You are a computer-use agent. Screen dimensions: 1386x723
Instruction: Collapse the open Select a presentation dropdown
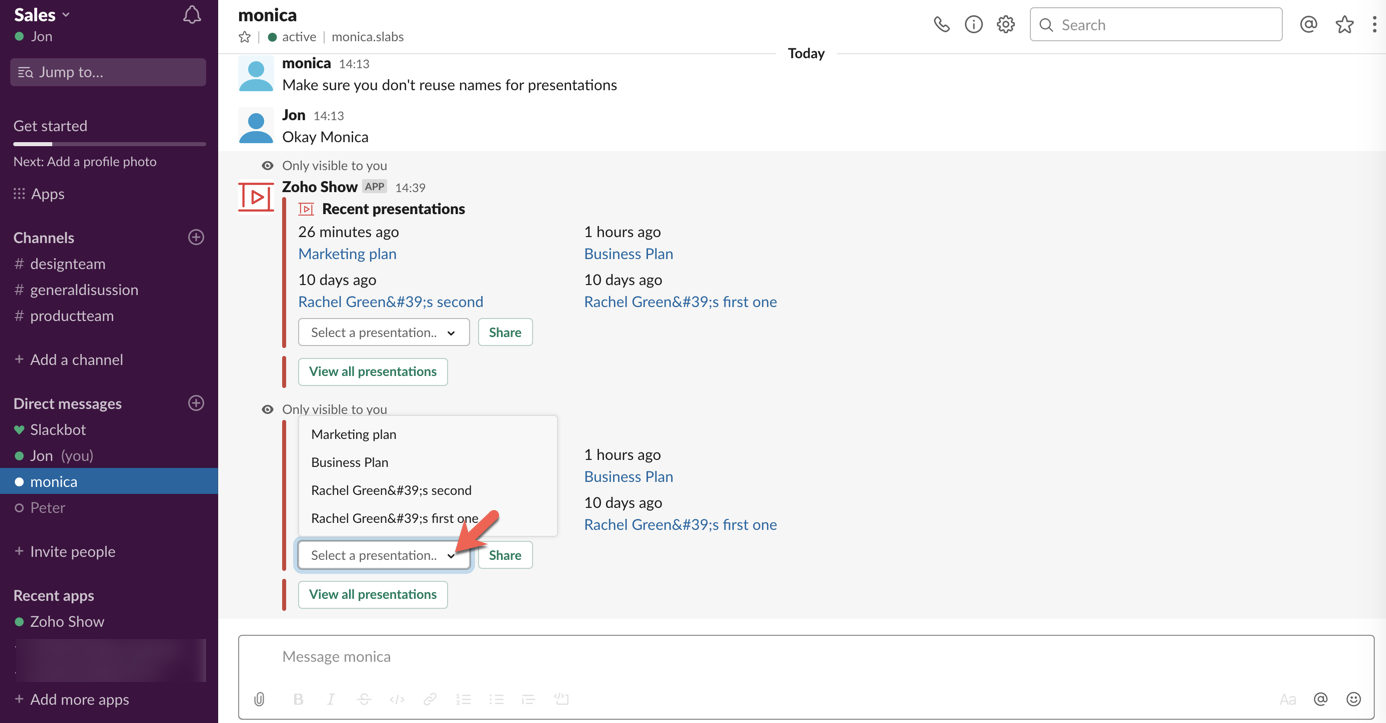point(383,555)
